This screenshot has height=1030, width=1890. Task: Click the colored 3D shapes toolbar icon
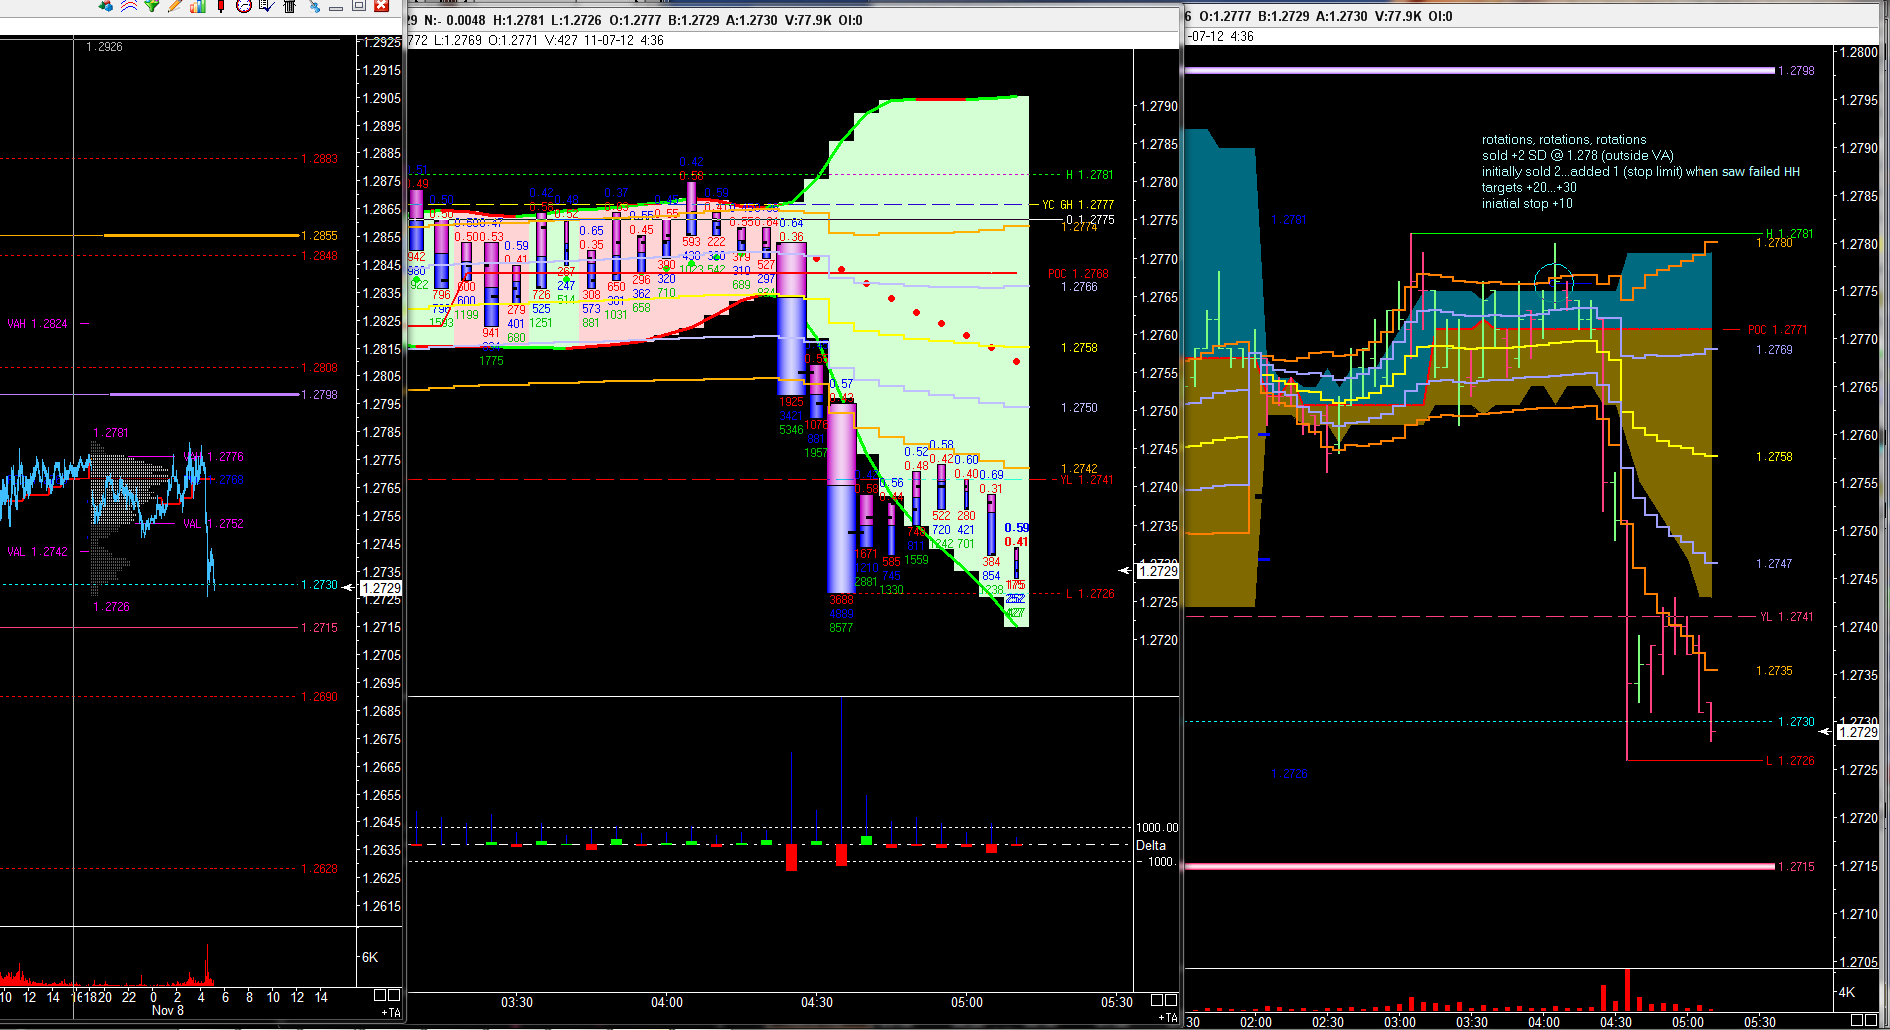click(105, 6)
